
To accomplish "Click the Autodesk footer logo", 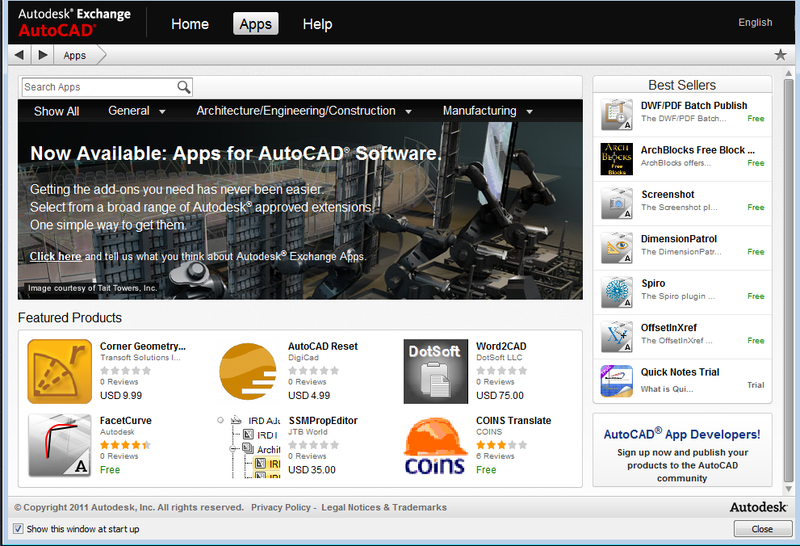I will pyautogui.click(x=758, y=507).
